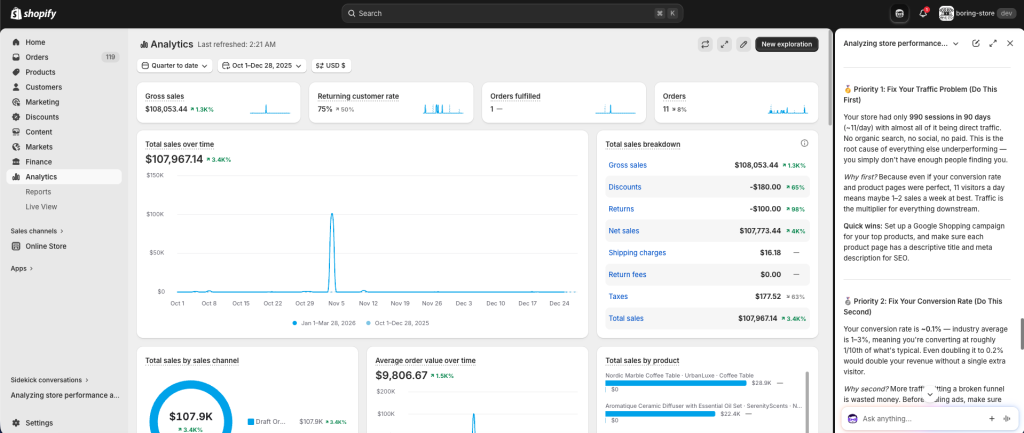Open the USD $ currency selector
1024x433 pixels.
point(331,65)
